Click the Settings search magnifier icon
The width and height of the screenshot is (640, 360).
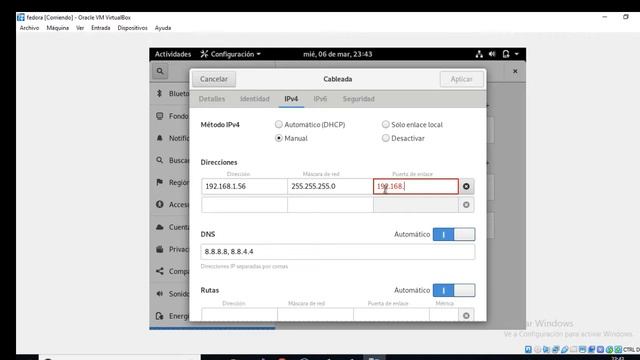pos(160,71)
